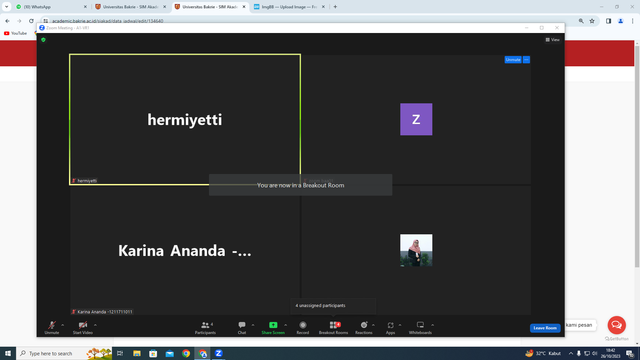
Task: Click the Chrome address bar URL
Action: pos(108,21)
